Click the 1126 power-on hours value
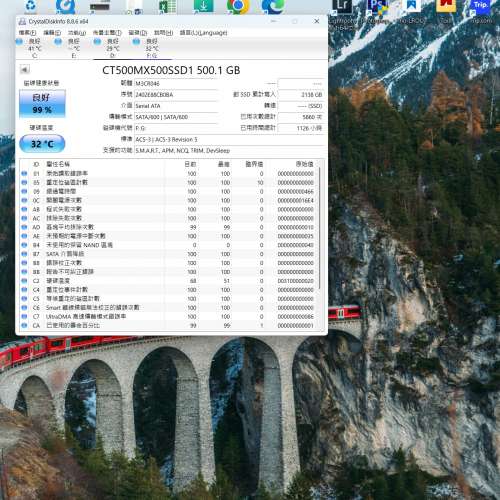This screenshot has height=500, width=500. tap(301, 128)
